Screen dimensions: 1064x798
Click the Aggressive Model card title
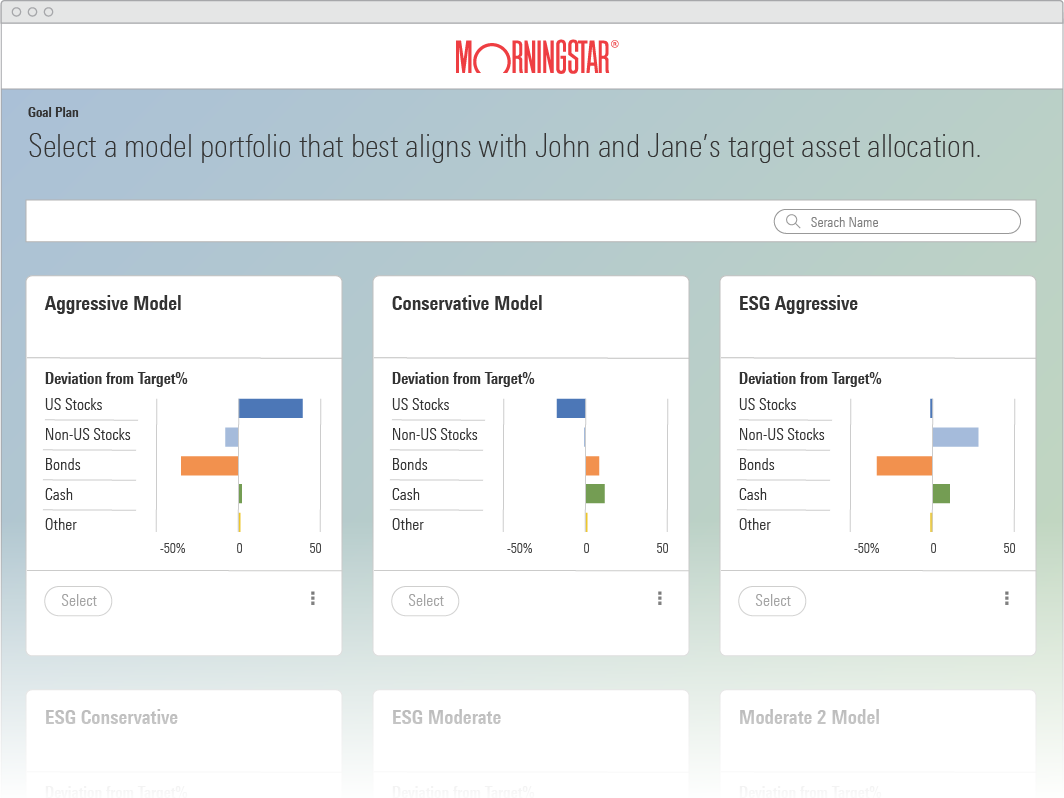[x=113, y=304]
